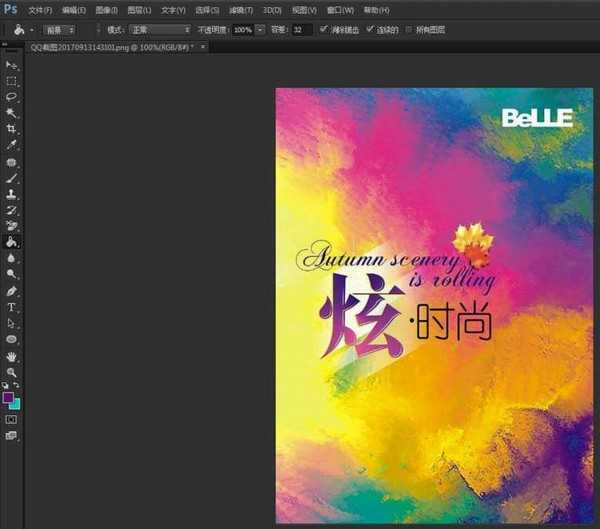Select the Crop tool
Image resolution: width=600 pixels, height=529 pixels.
pyautogui.click(x=12, y=129)
